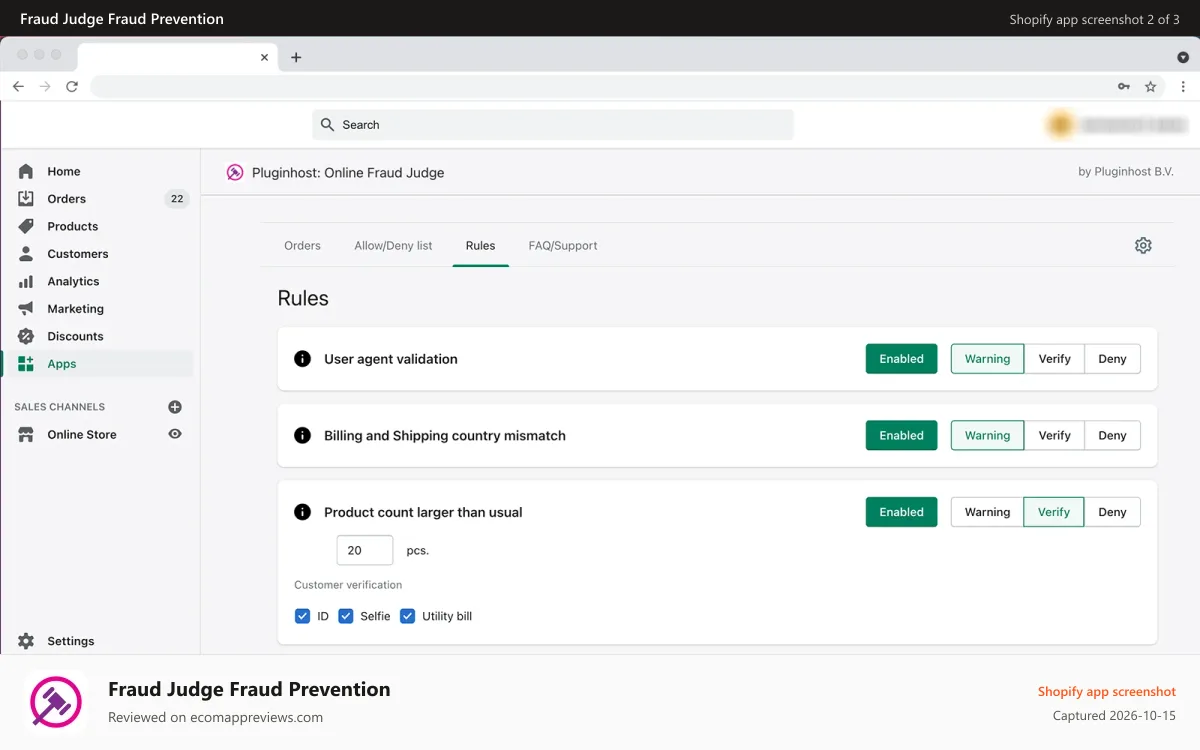Click the Pluginhost gavel logo icon
The image size is (1200, 750).
coord(235,172)
